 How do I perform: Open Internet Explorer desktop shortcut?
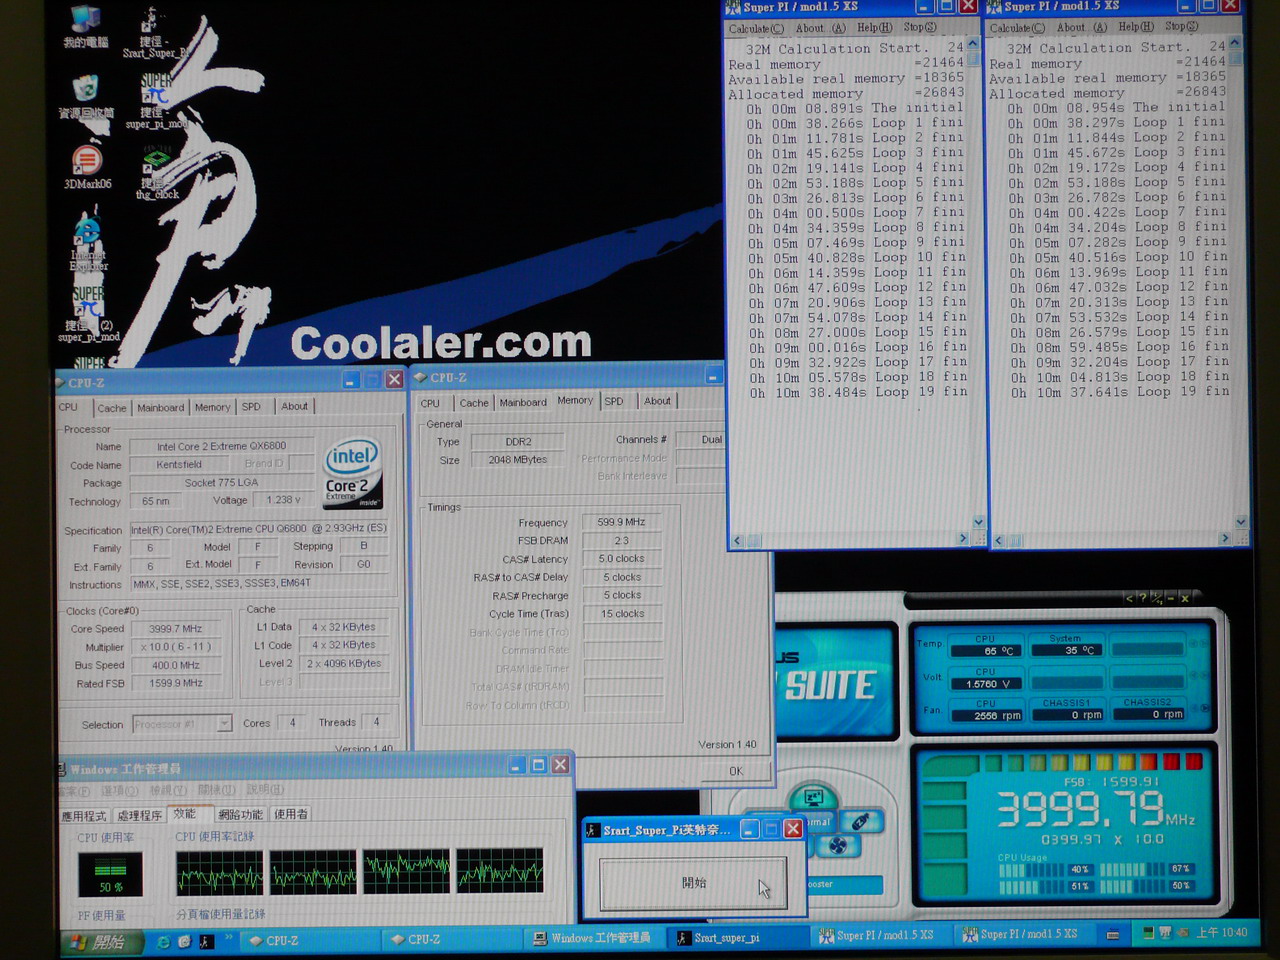click(88, 243)
